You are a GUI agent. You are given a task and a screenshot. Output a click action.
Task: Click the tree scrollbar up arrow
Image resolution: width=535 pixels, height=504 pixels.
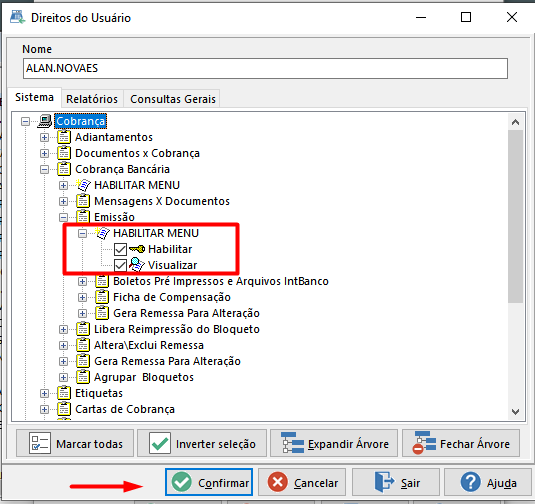tap(516, 122)
